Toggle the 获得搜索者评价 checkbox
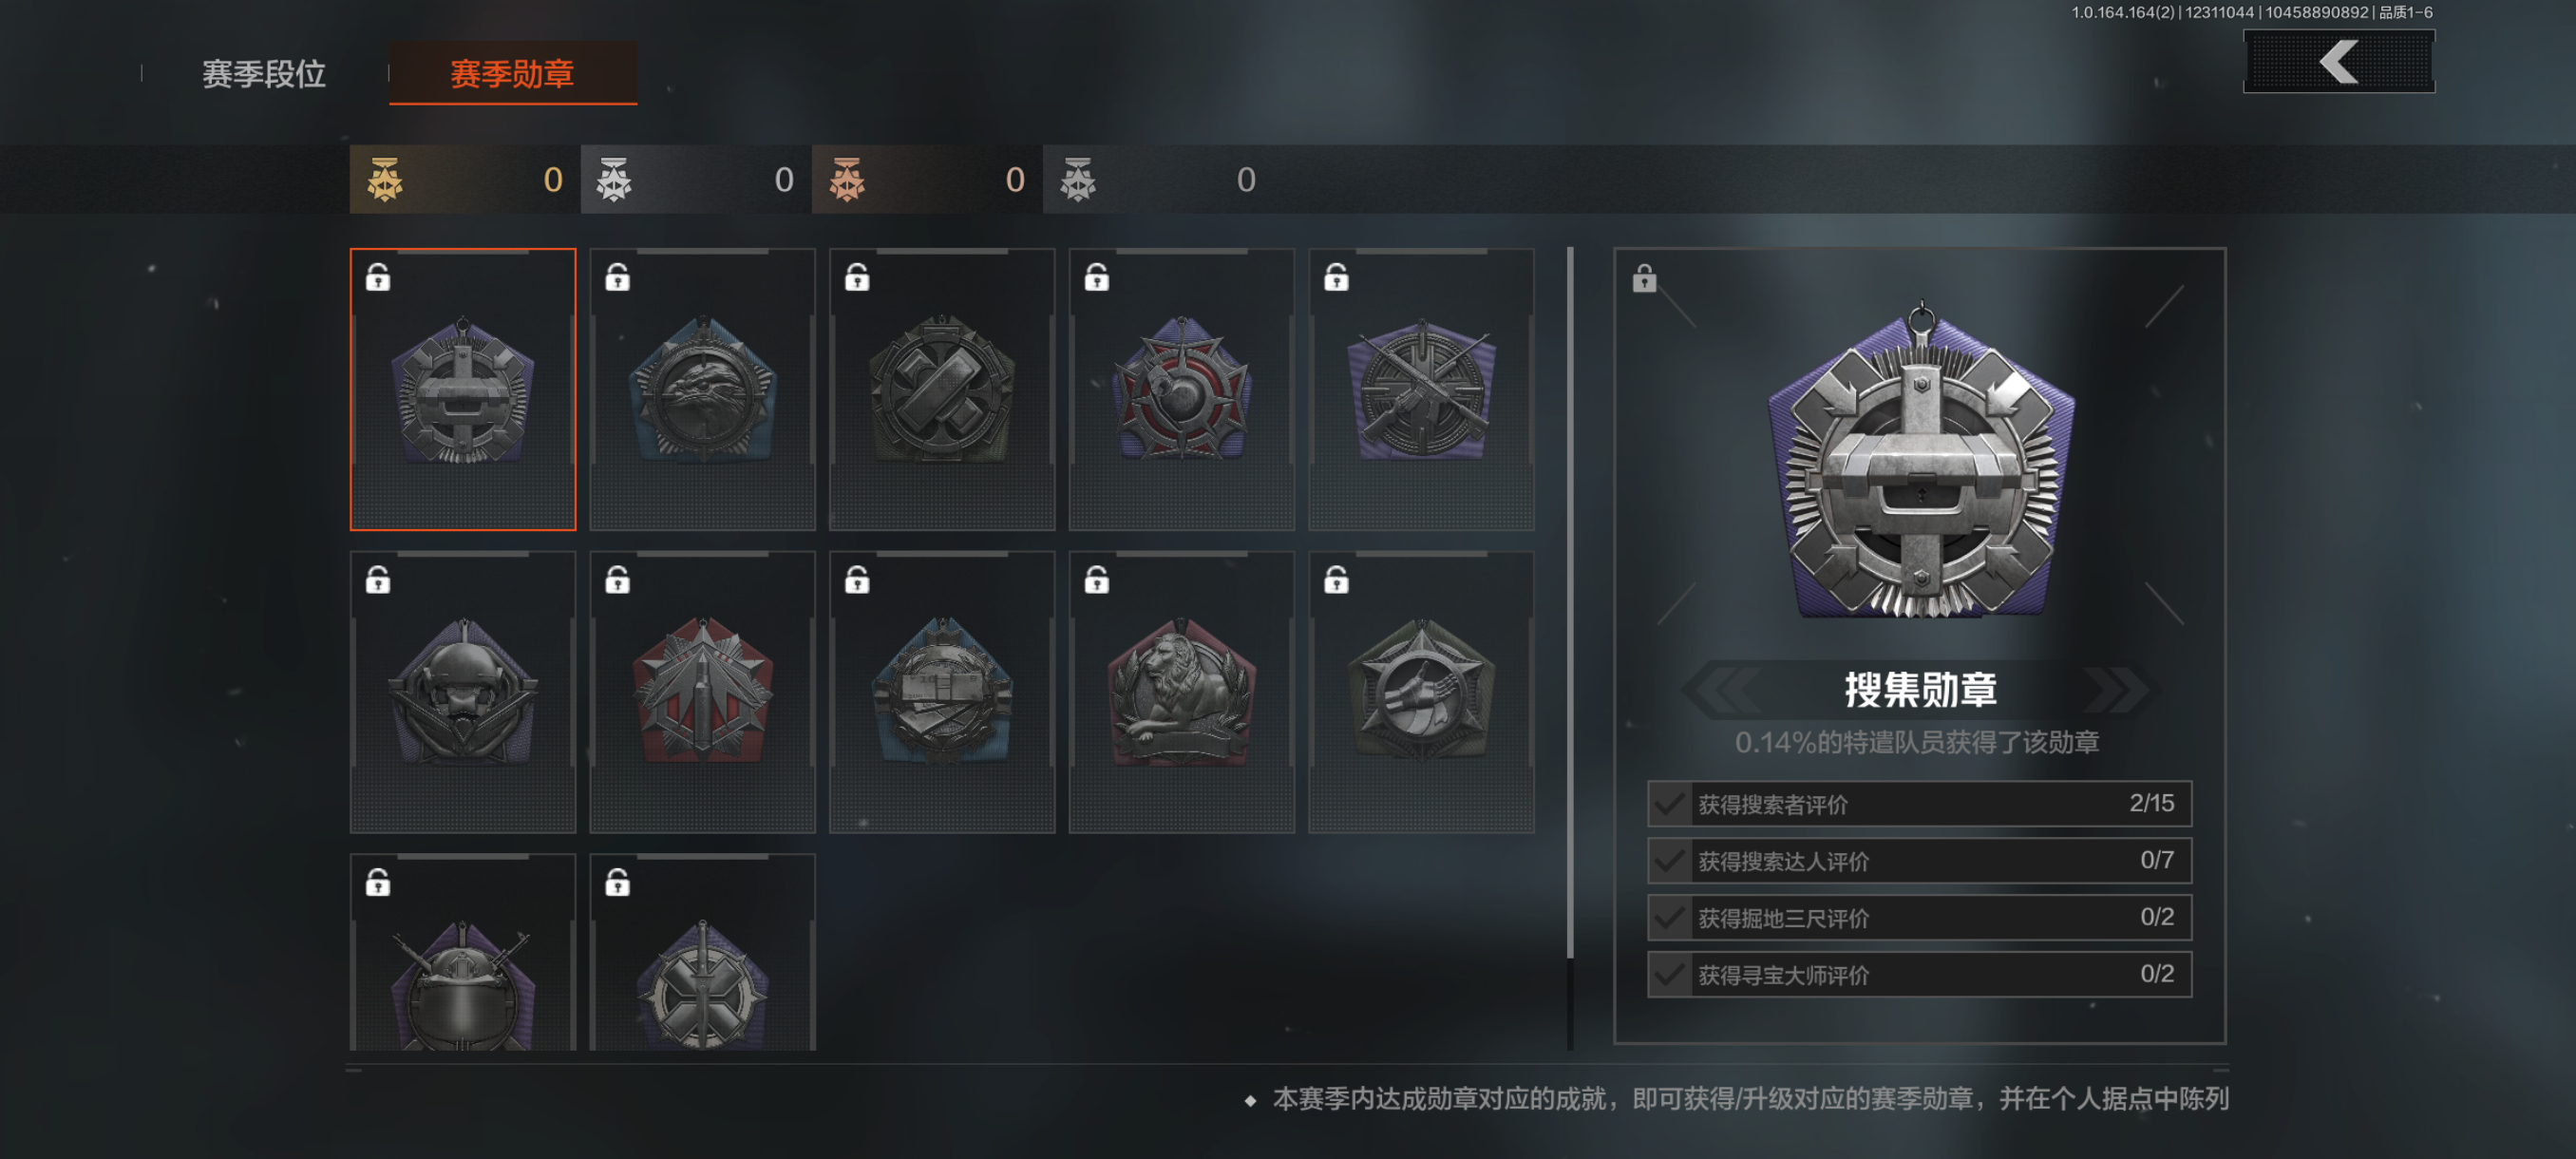 point(1669,804)
